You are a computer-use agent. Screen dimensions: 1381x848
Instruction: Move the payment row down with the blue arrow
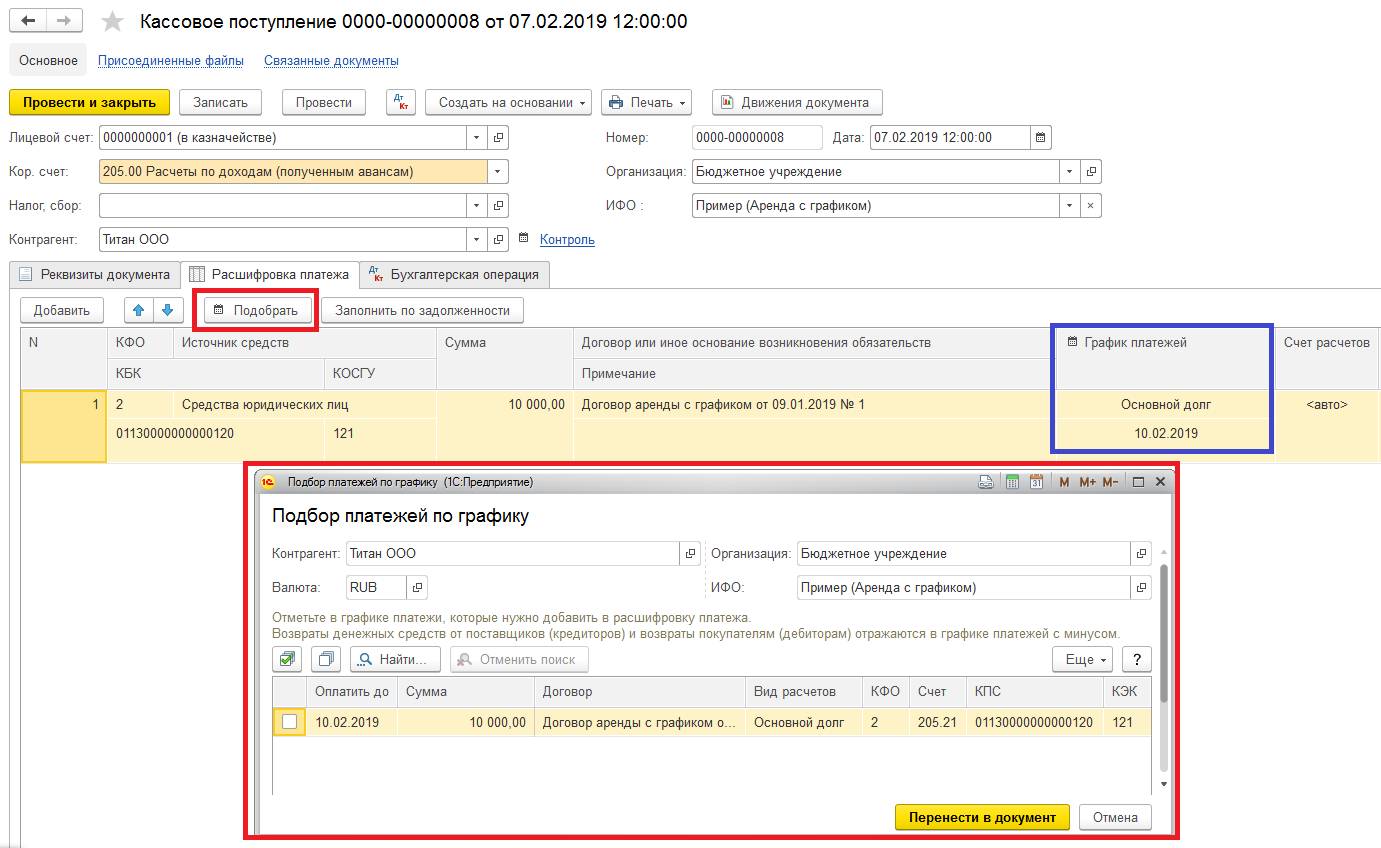pyautogui.click(x=168, y=310)
